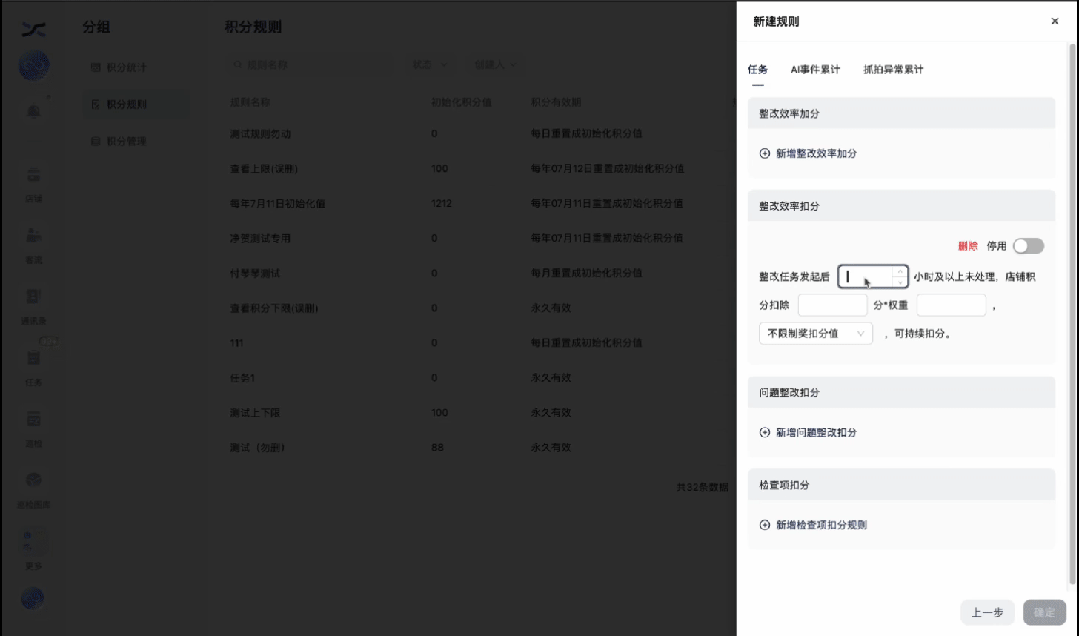This screenshot has width=1079, height=636.
Task: Open the 不限制奖扣分值 dropdown
Action: point(815,333)
